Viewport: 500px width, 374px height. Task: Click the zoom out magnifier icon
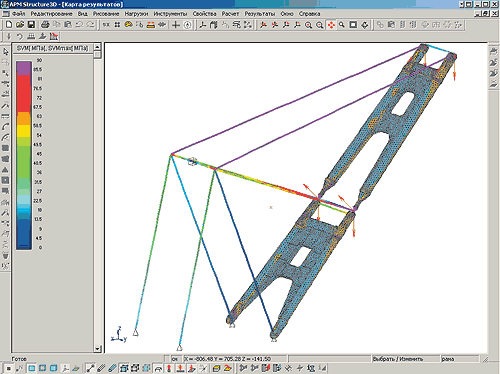320,25
